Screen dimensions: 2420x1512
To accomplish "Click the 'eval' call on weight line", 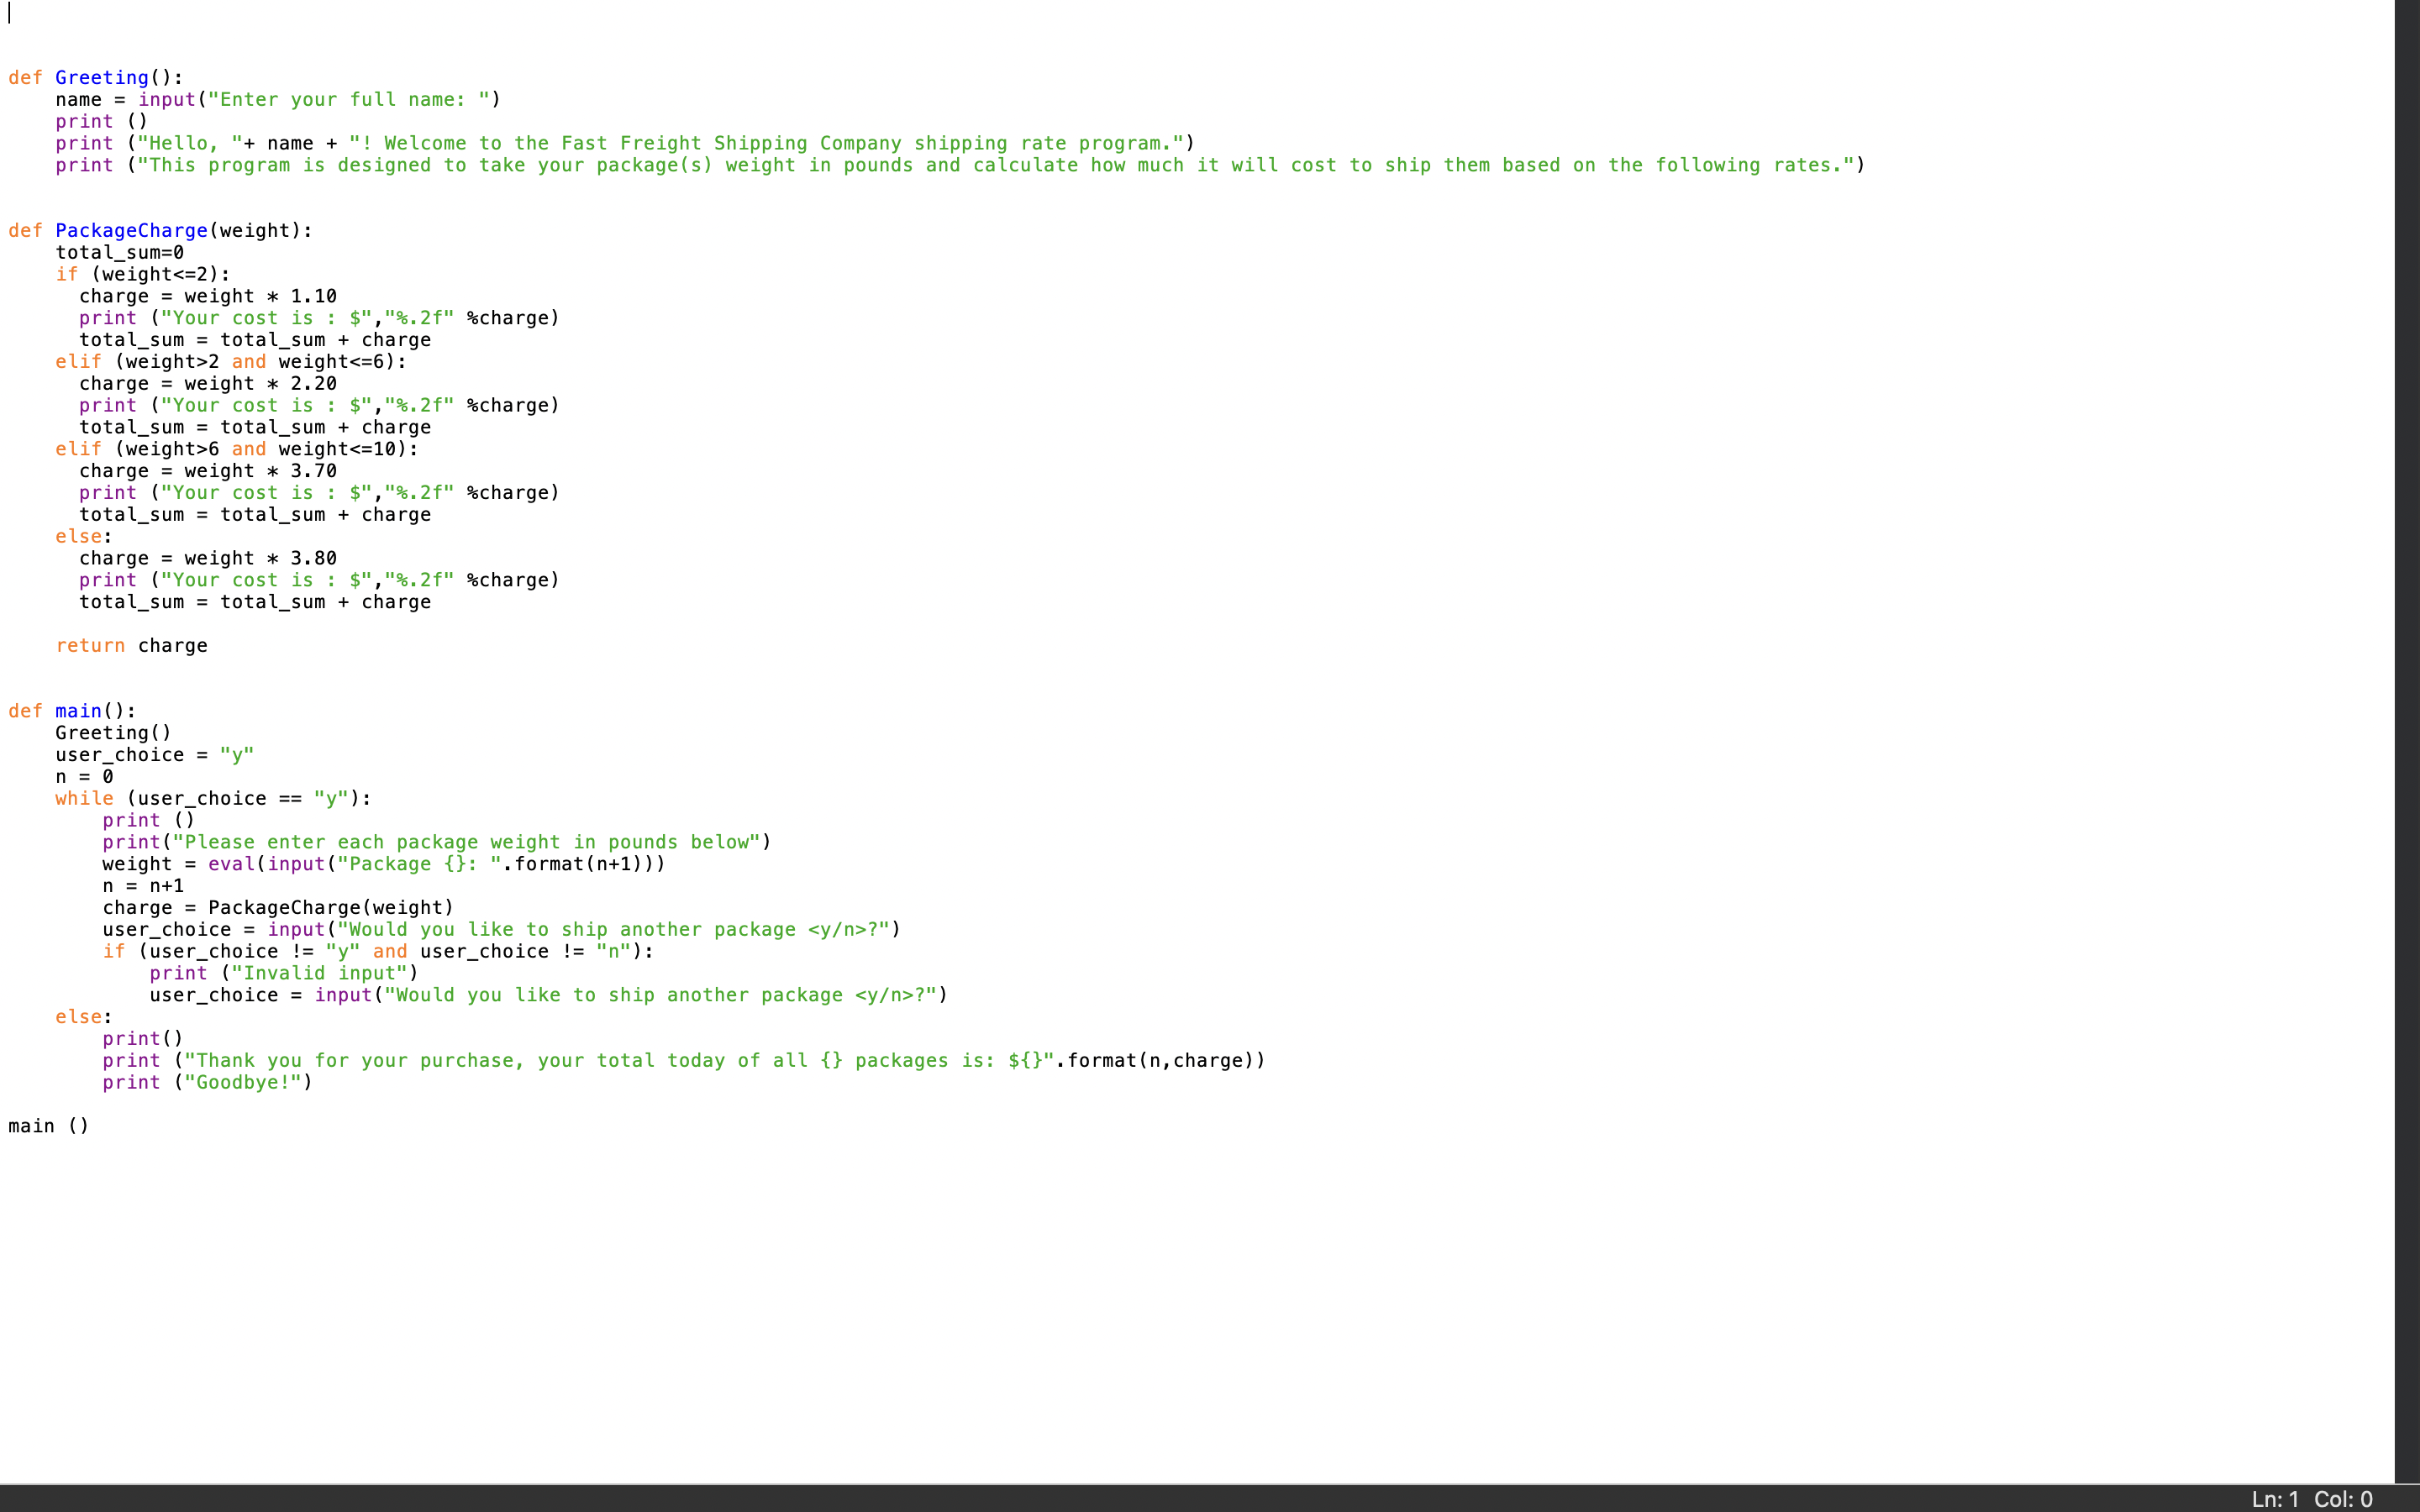I will click(231, 864).
